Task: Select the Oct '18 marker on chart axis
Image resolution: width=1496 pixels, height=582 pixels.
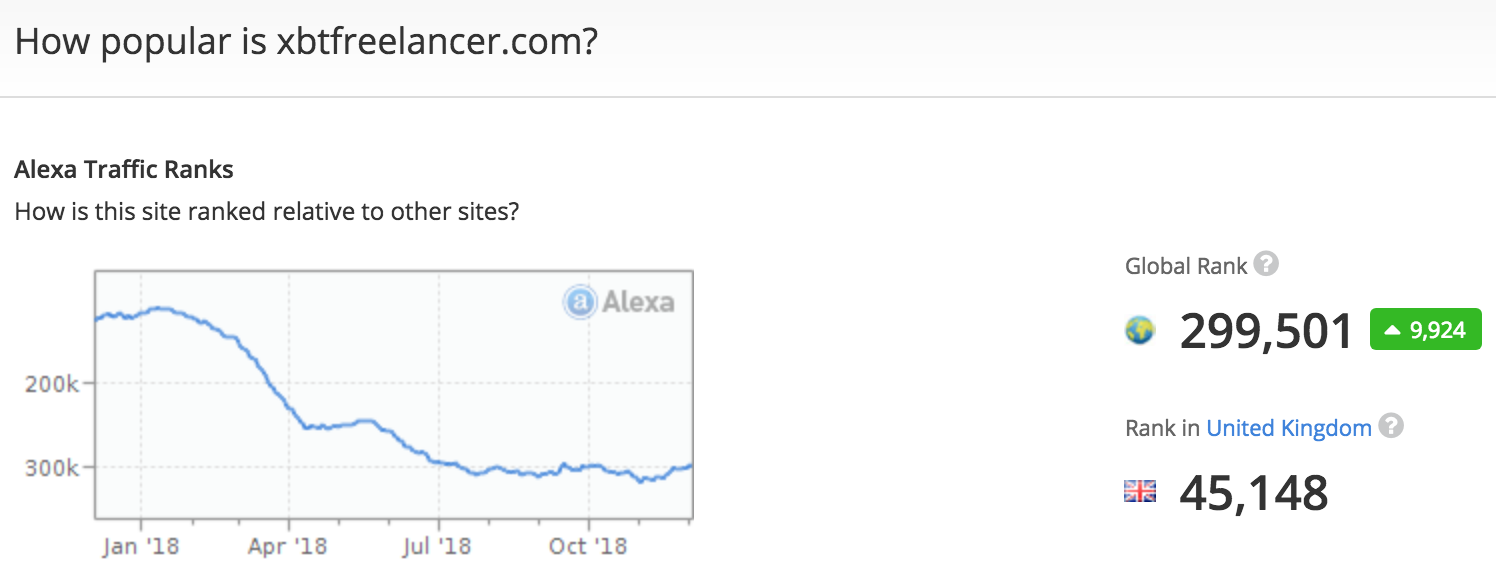Action: [589, 546]
